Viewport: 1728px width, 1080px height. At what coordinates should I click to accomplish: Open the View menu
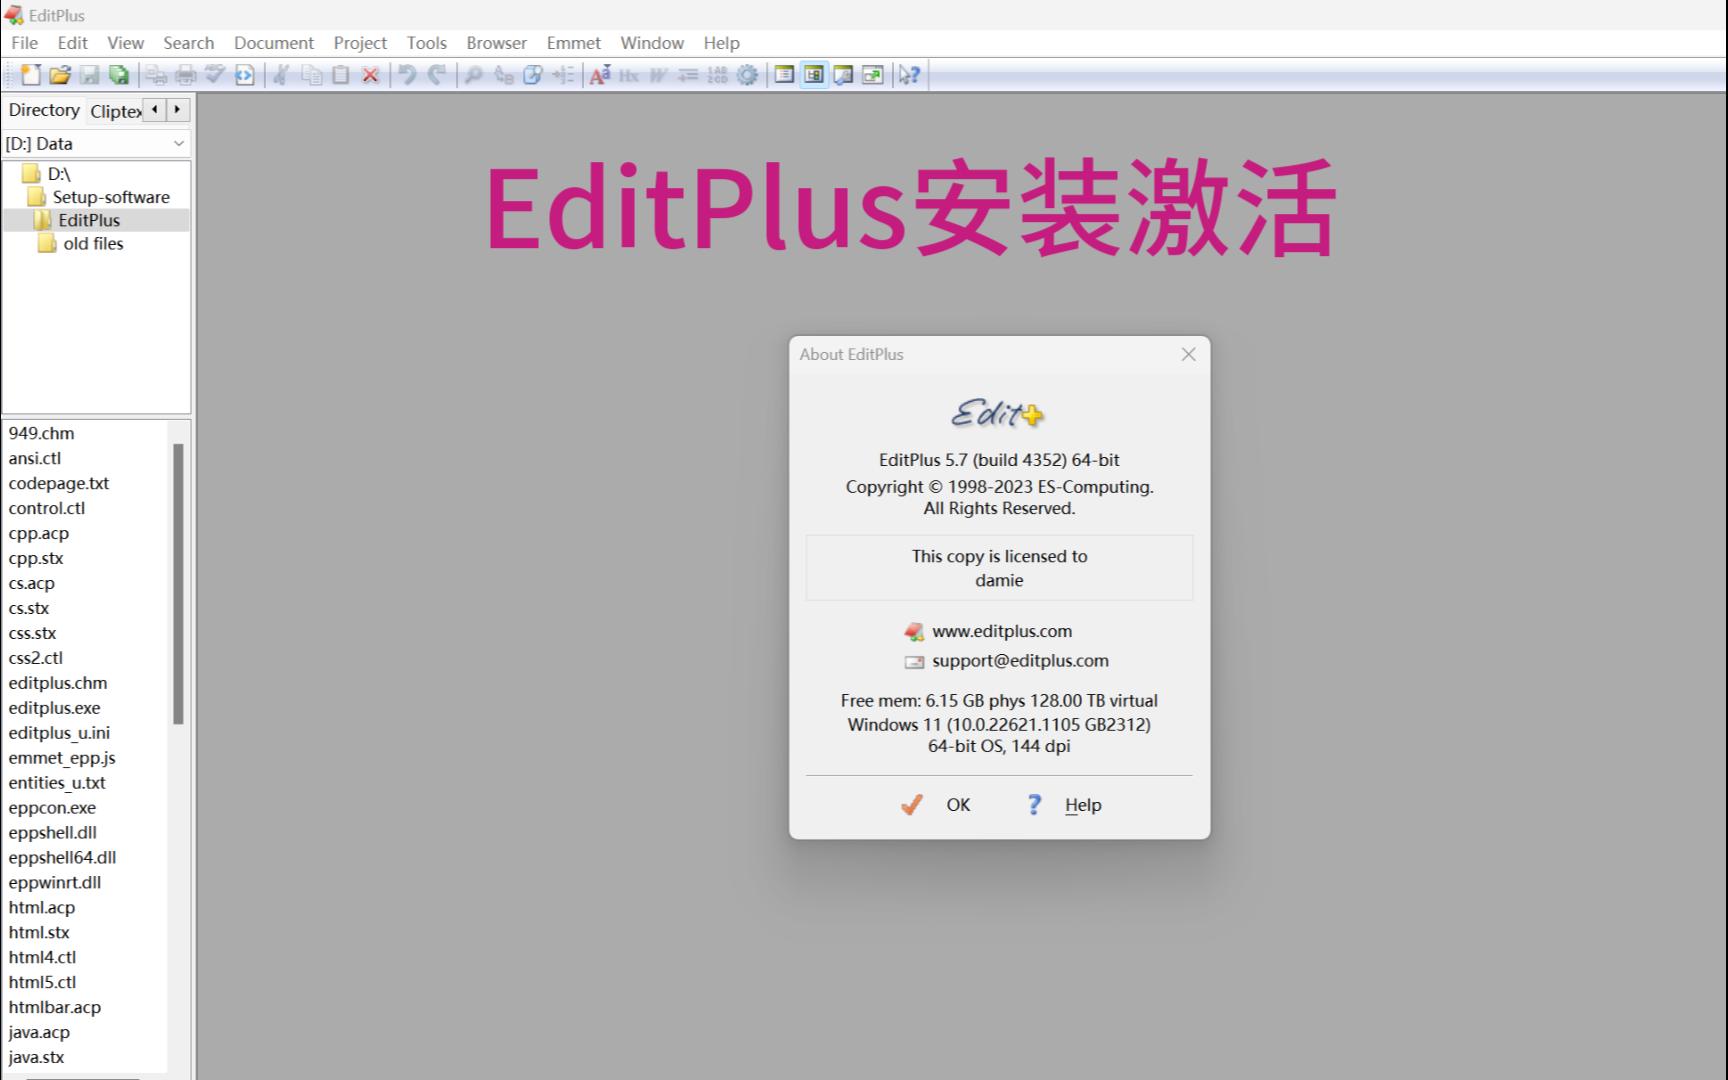tap(126, 43)
